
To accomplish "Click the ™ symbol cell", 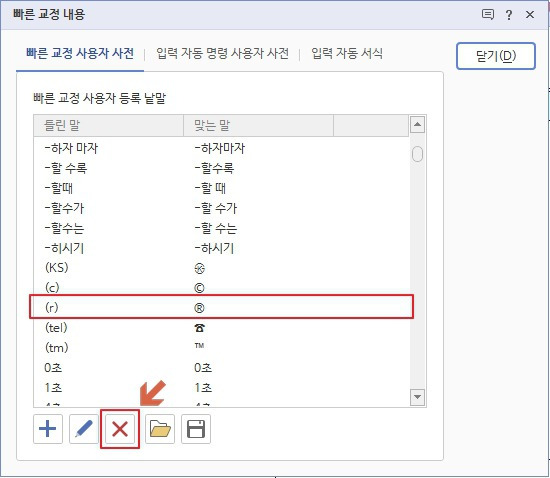I will 199,346.
